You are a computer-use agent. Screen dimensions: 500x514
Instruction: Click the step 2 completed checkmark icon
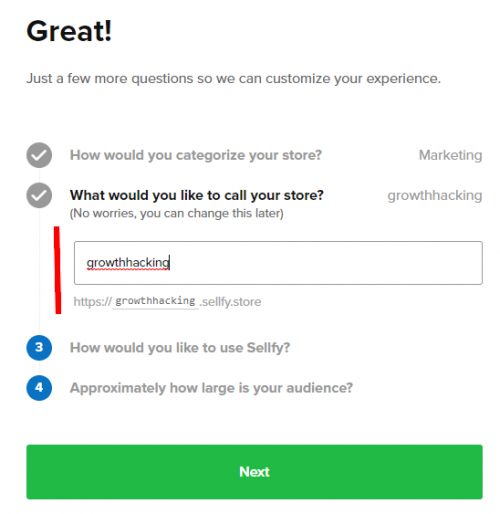(39, 195)
